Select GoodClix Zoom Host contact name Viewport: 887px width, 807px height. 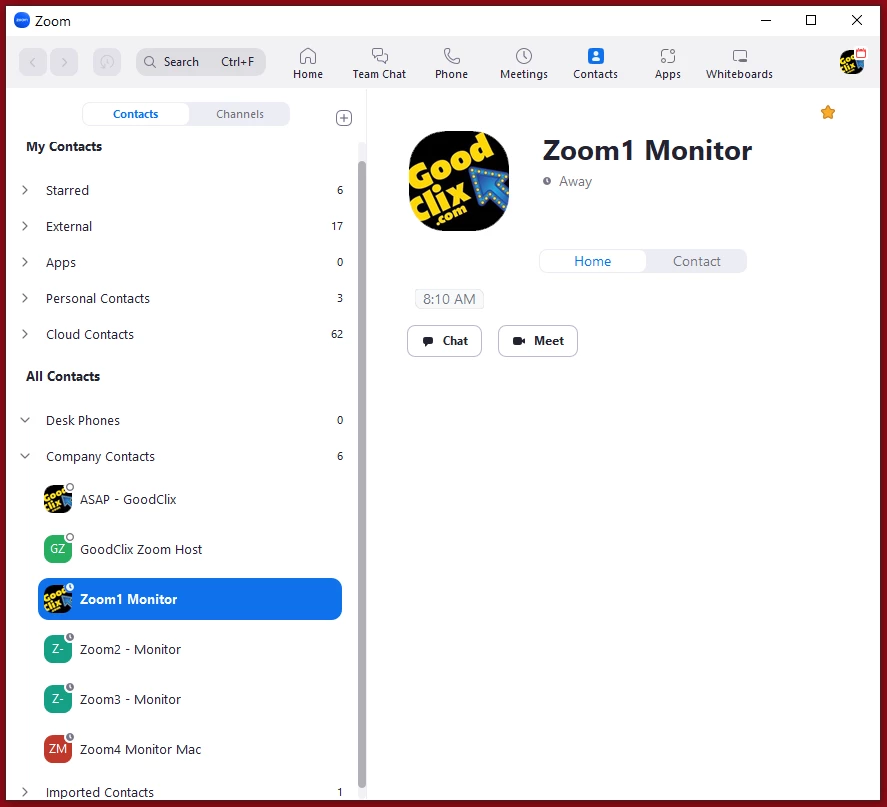[141, 549]
